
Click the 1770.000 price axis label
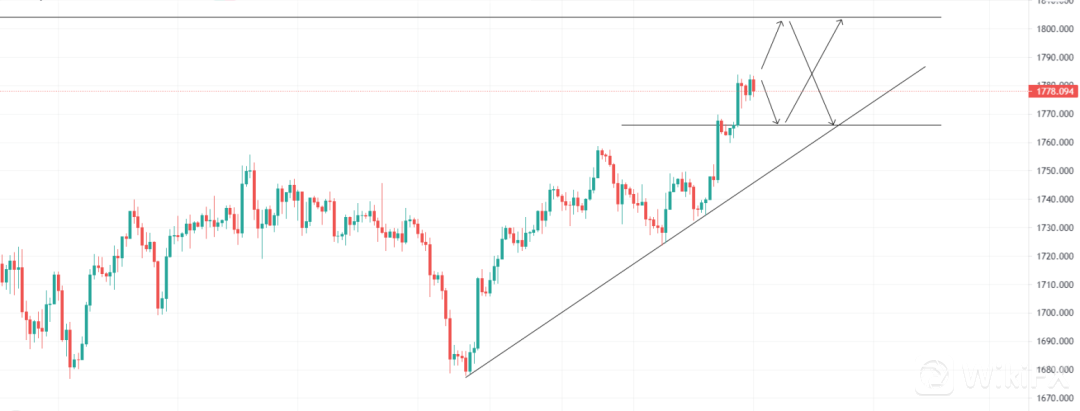point(1054,114)
